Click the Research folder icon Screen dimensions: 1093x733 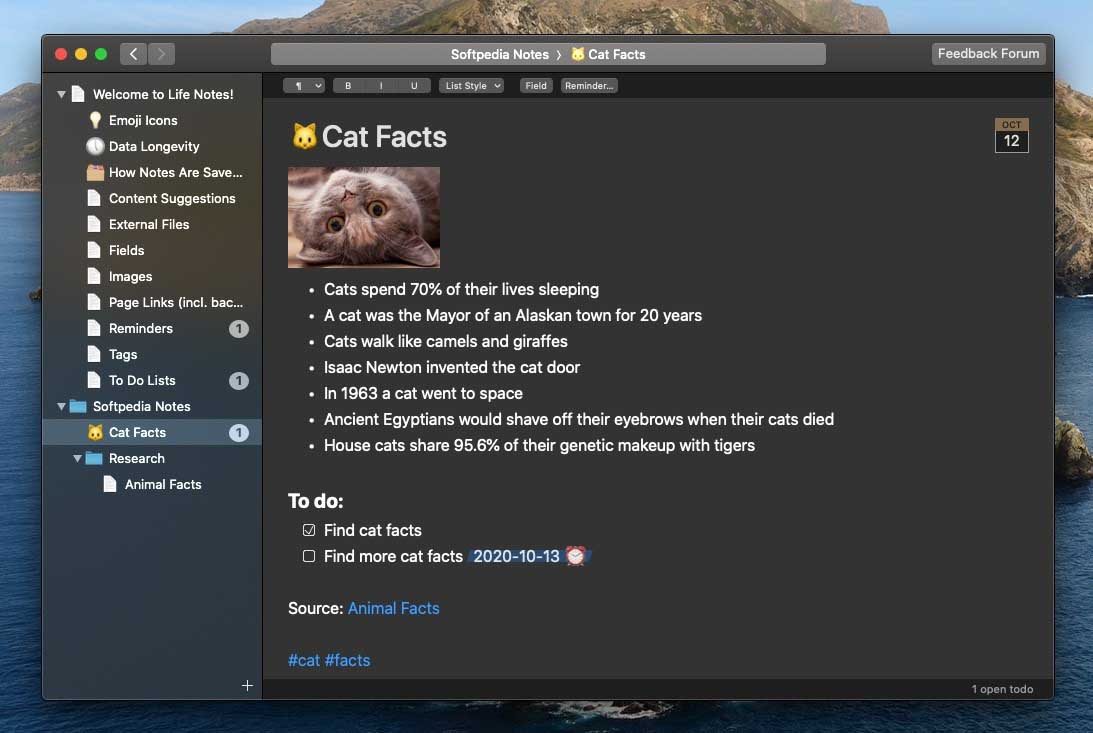tap(94, 458)
